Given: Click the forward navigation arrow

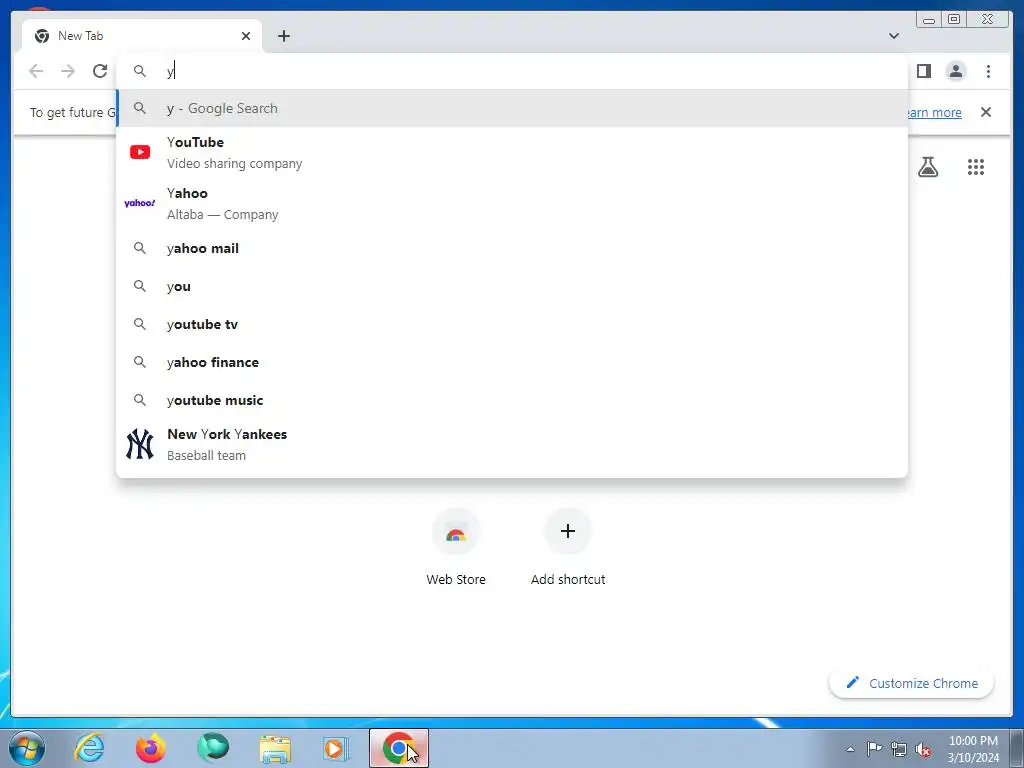Looking at the screenshot, I should 68,71.
